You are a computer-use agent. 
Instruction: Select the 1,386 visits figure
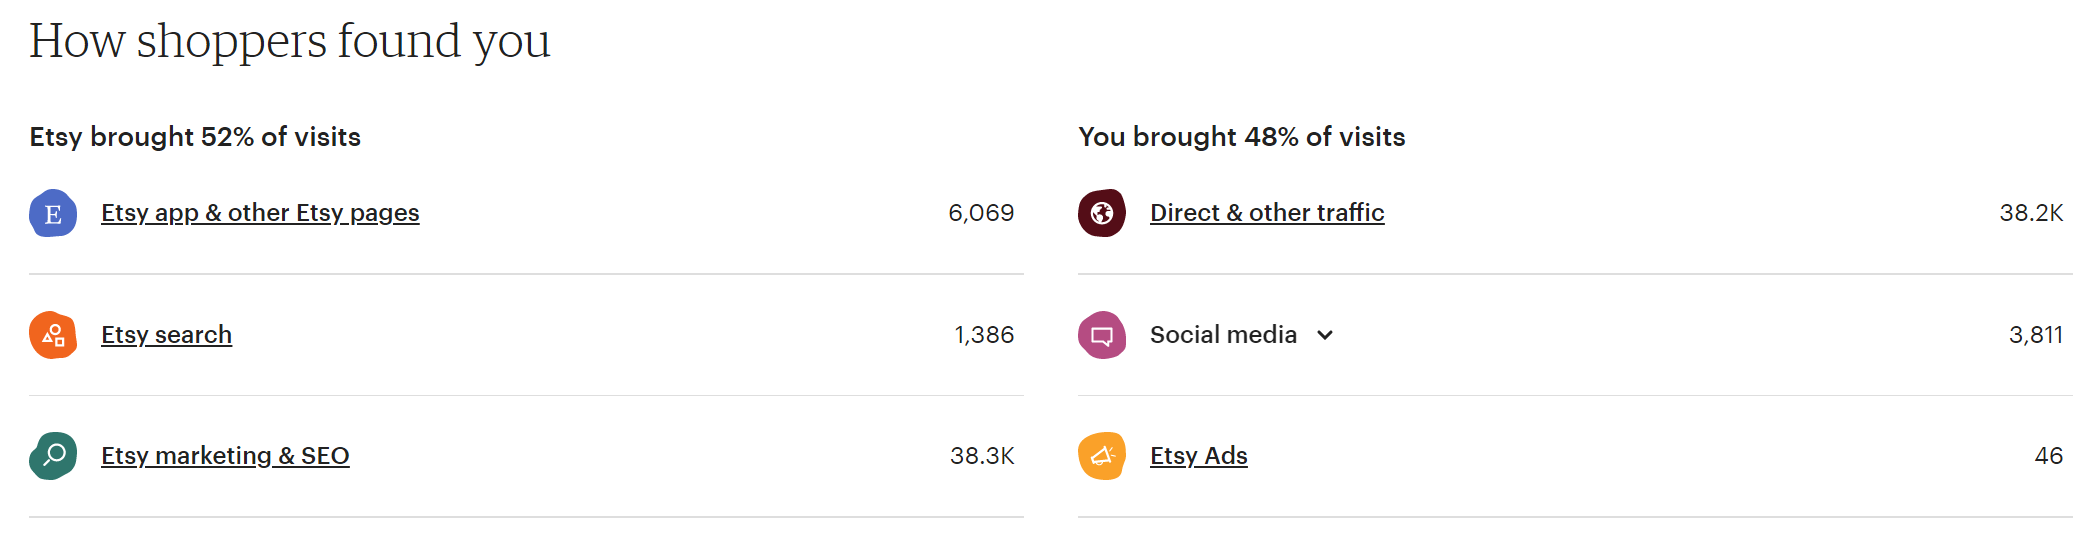click(x=984, y=335)
